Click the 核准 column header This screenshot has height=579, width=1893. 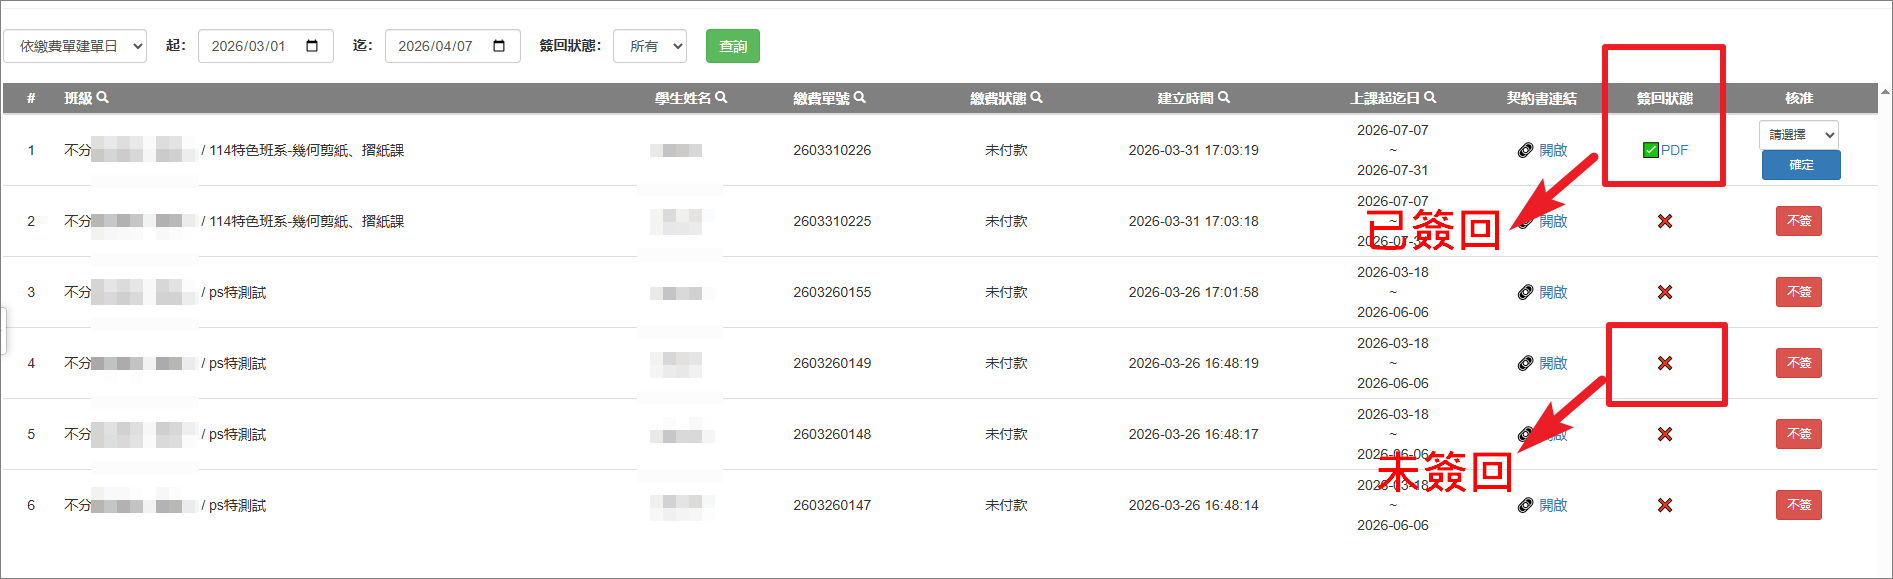pyautogui.click(x=1798, y=98)
